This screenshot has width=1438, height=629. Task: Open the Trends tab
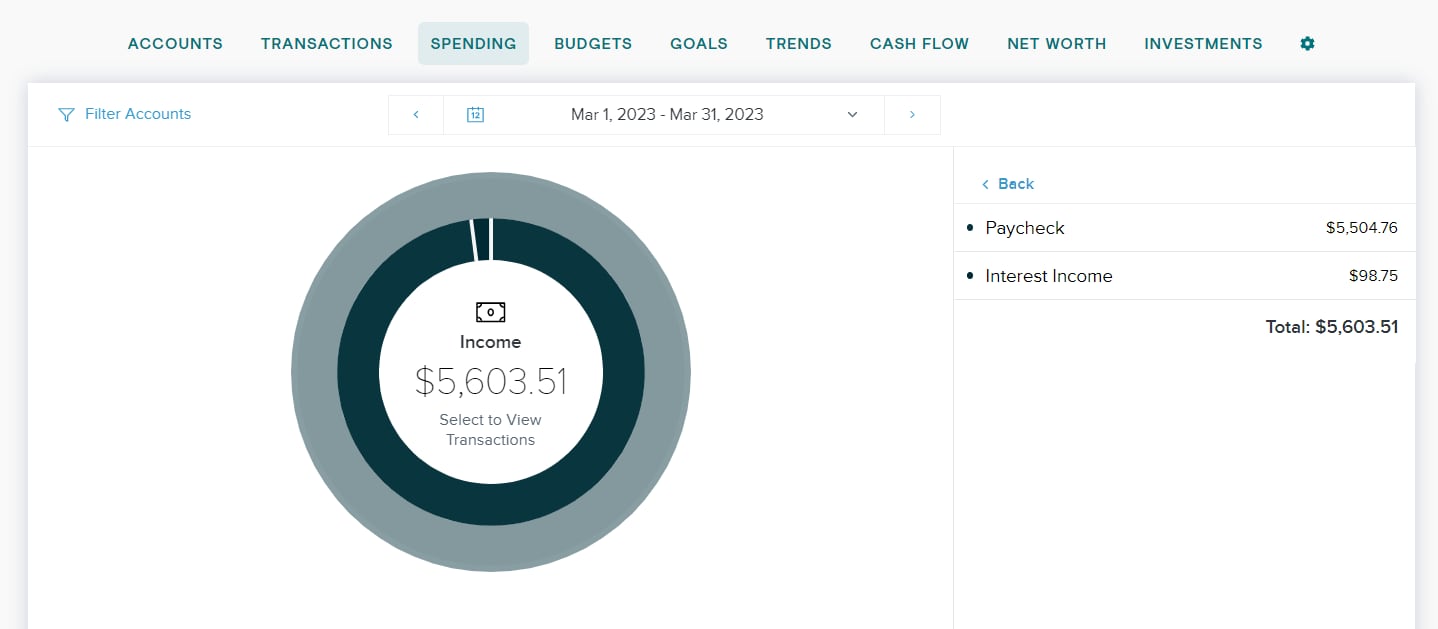click(799, 44)
